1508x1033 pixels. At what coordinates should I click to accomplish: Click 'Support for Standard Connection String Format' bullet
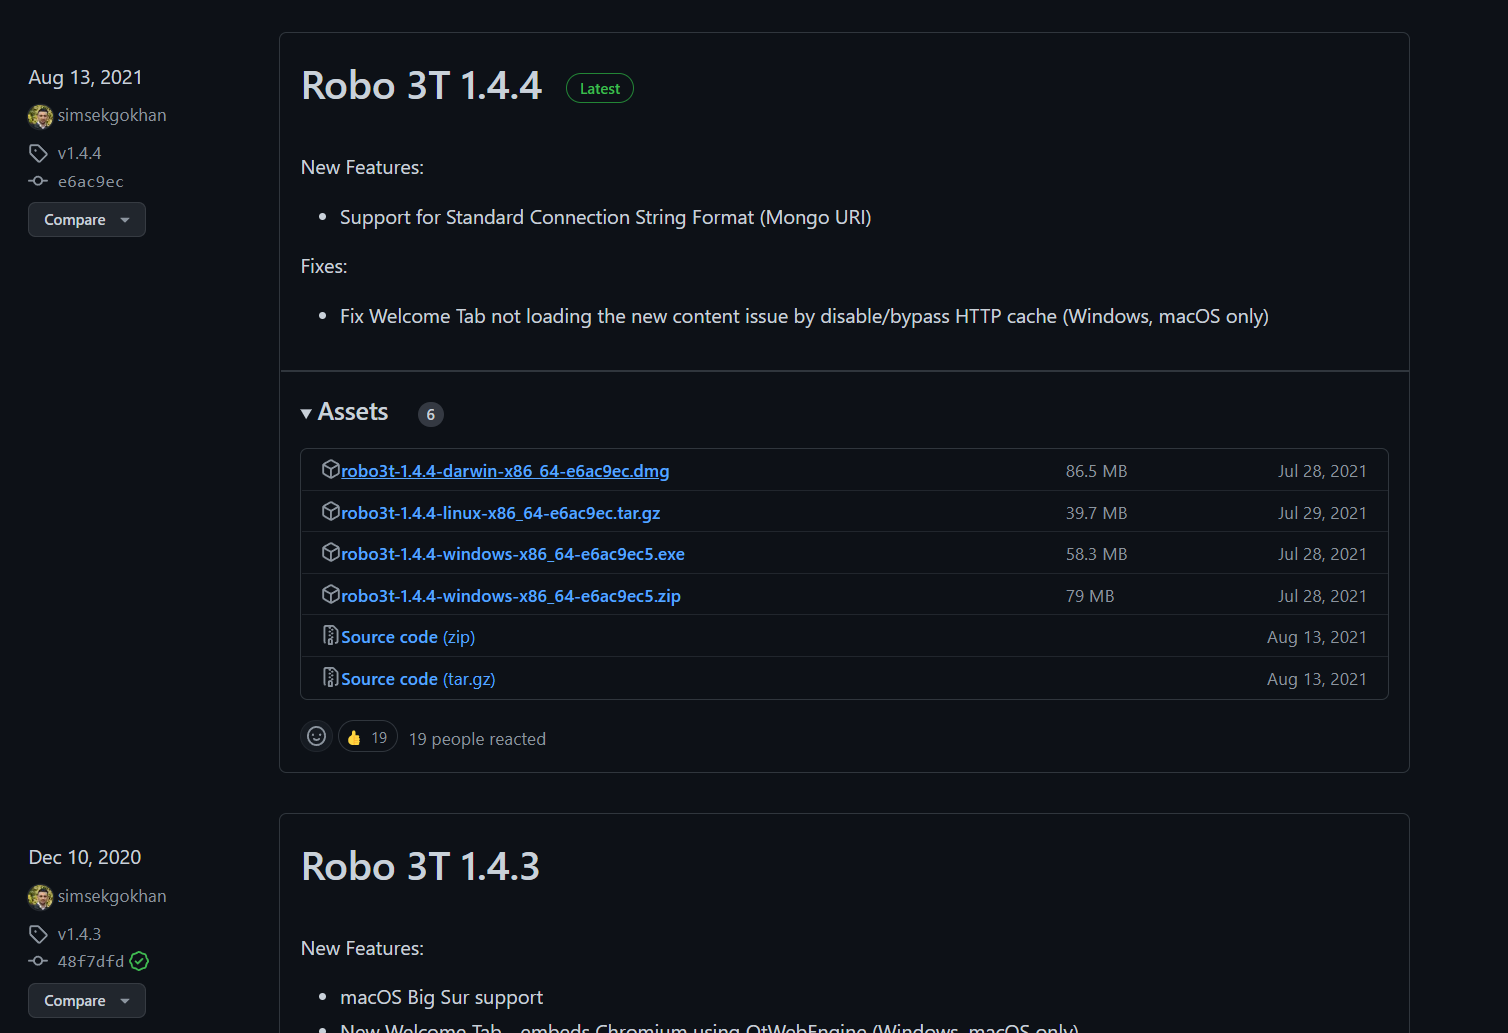[606, 217]
